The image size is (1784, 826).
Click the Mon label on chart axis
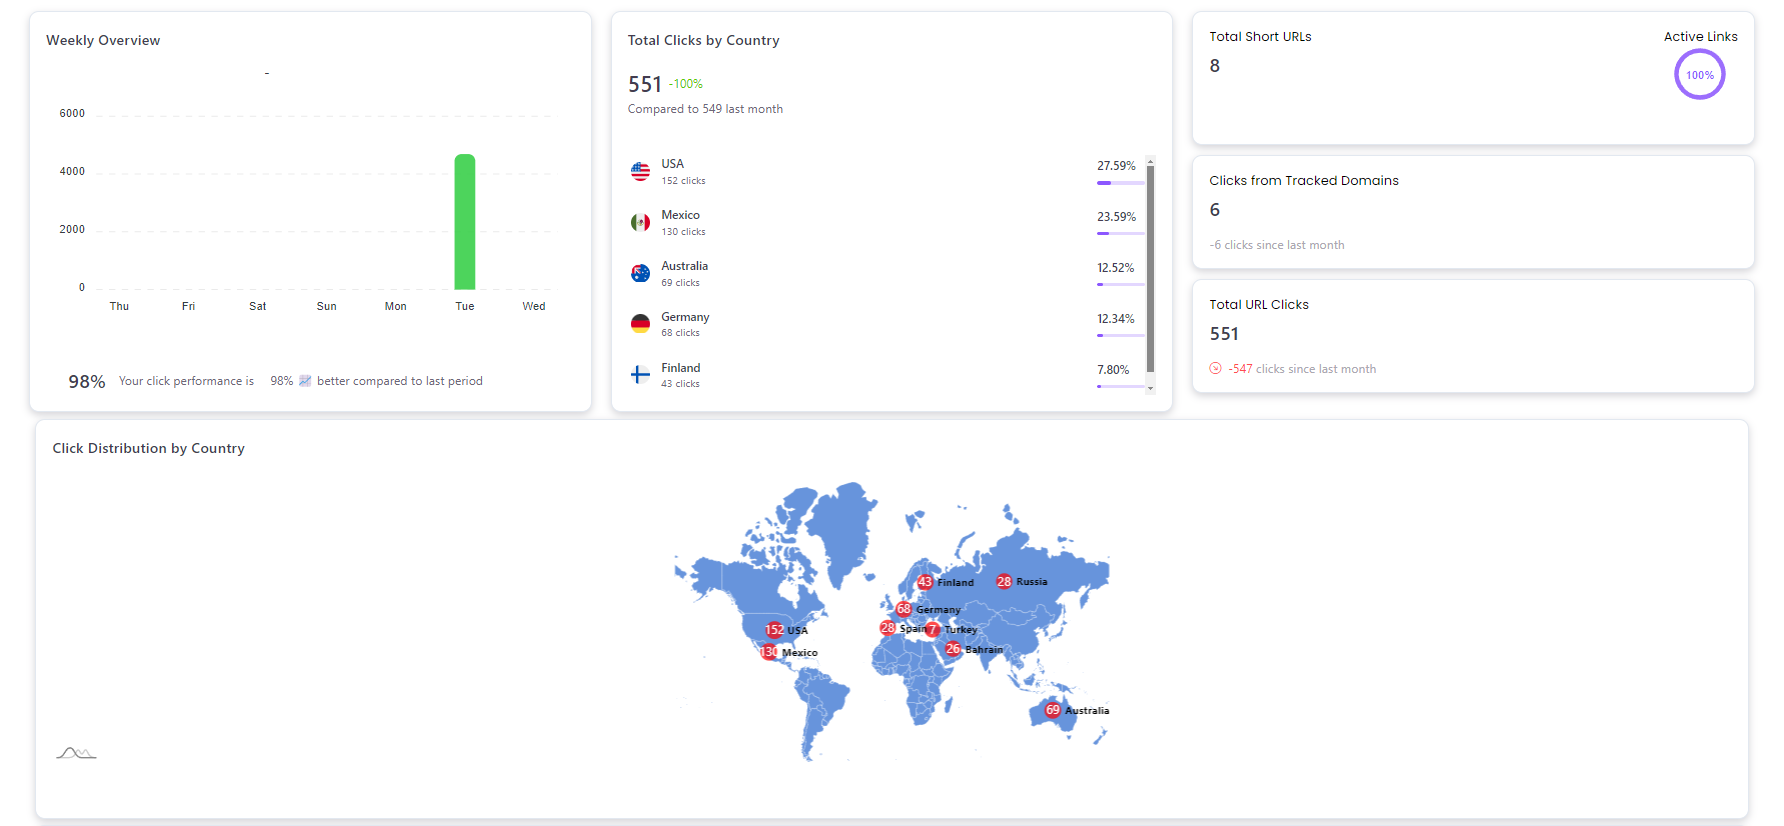396,306
